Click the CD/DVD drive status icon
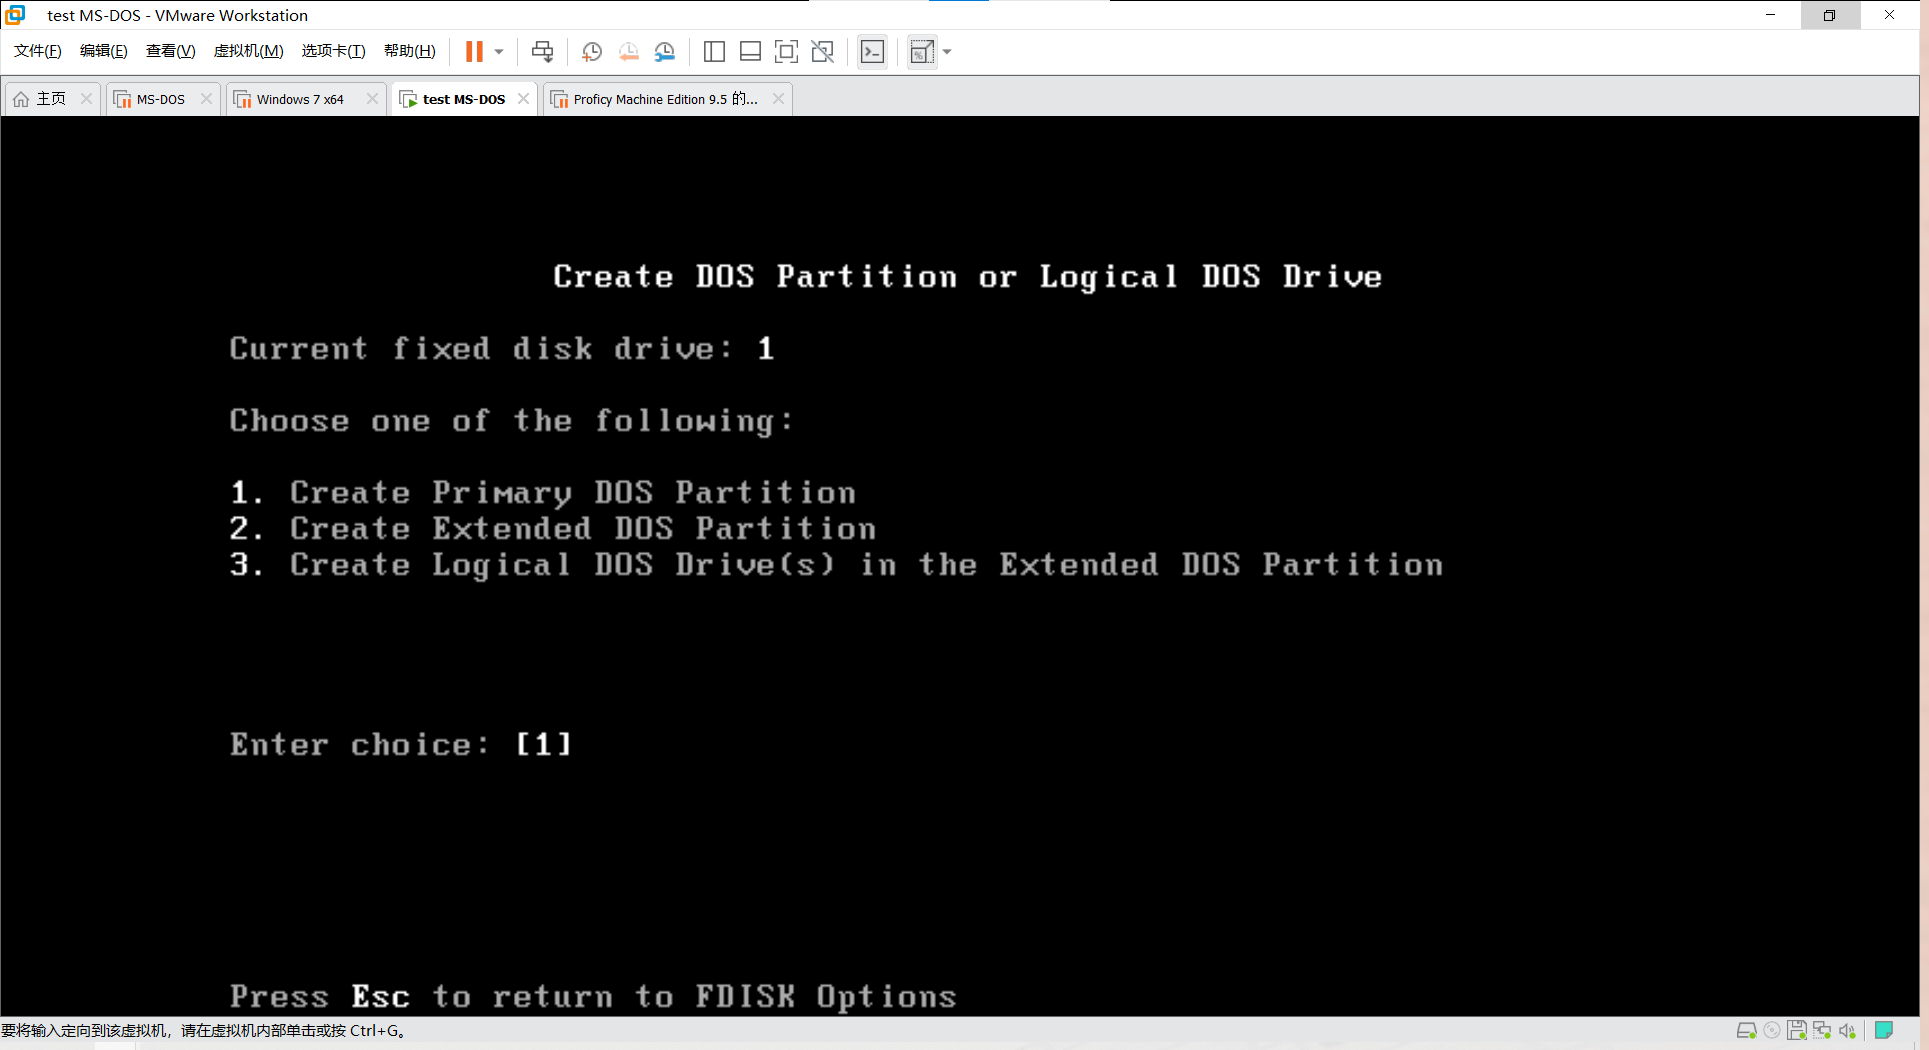 tap(1772, 1031)
